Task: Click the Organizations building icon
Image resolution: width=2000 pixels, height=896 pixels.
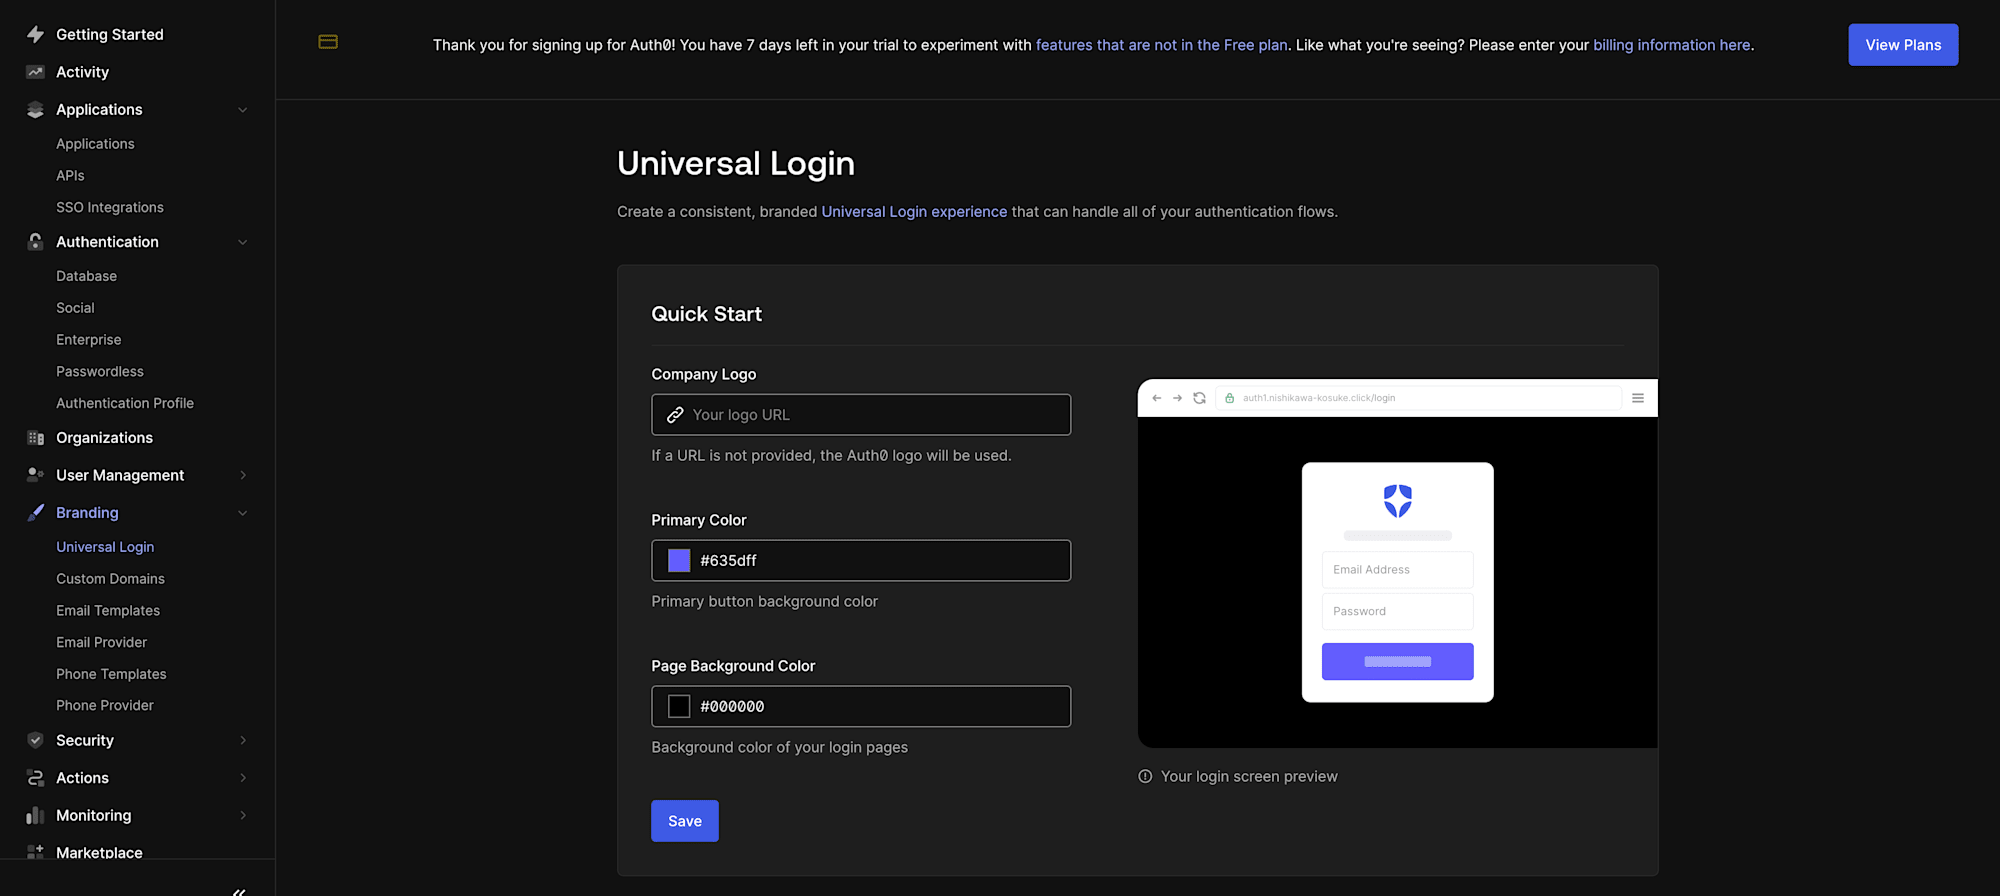Action: tap(36, 437)
